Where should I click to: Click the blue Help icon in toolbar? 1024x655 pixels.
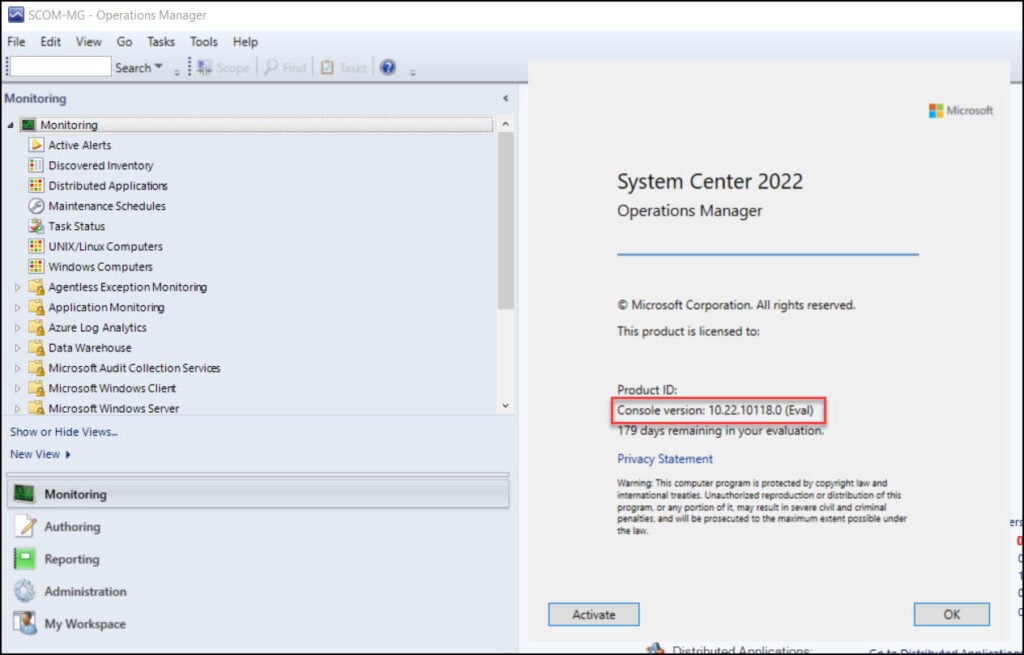(x=388, y=67)
